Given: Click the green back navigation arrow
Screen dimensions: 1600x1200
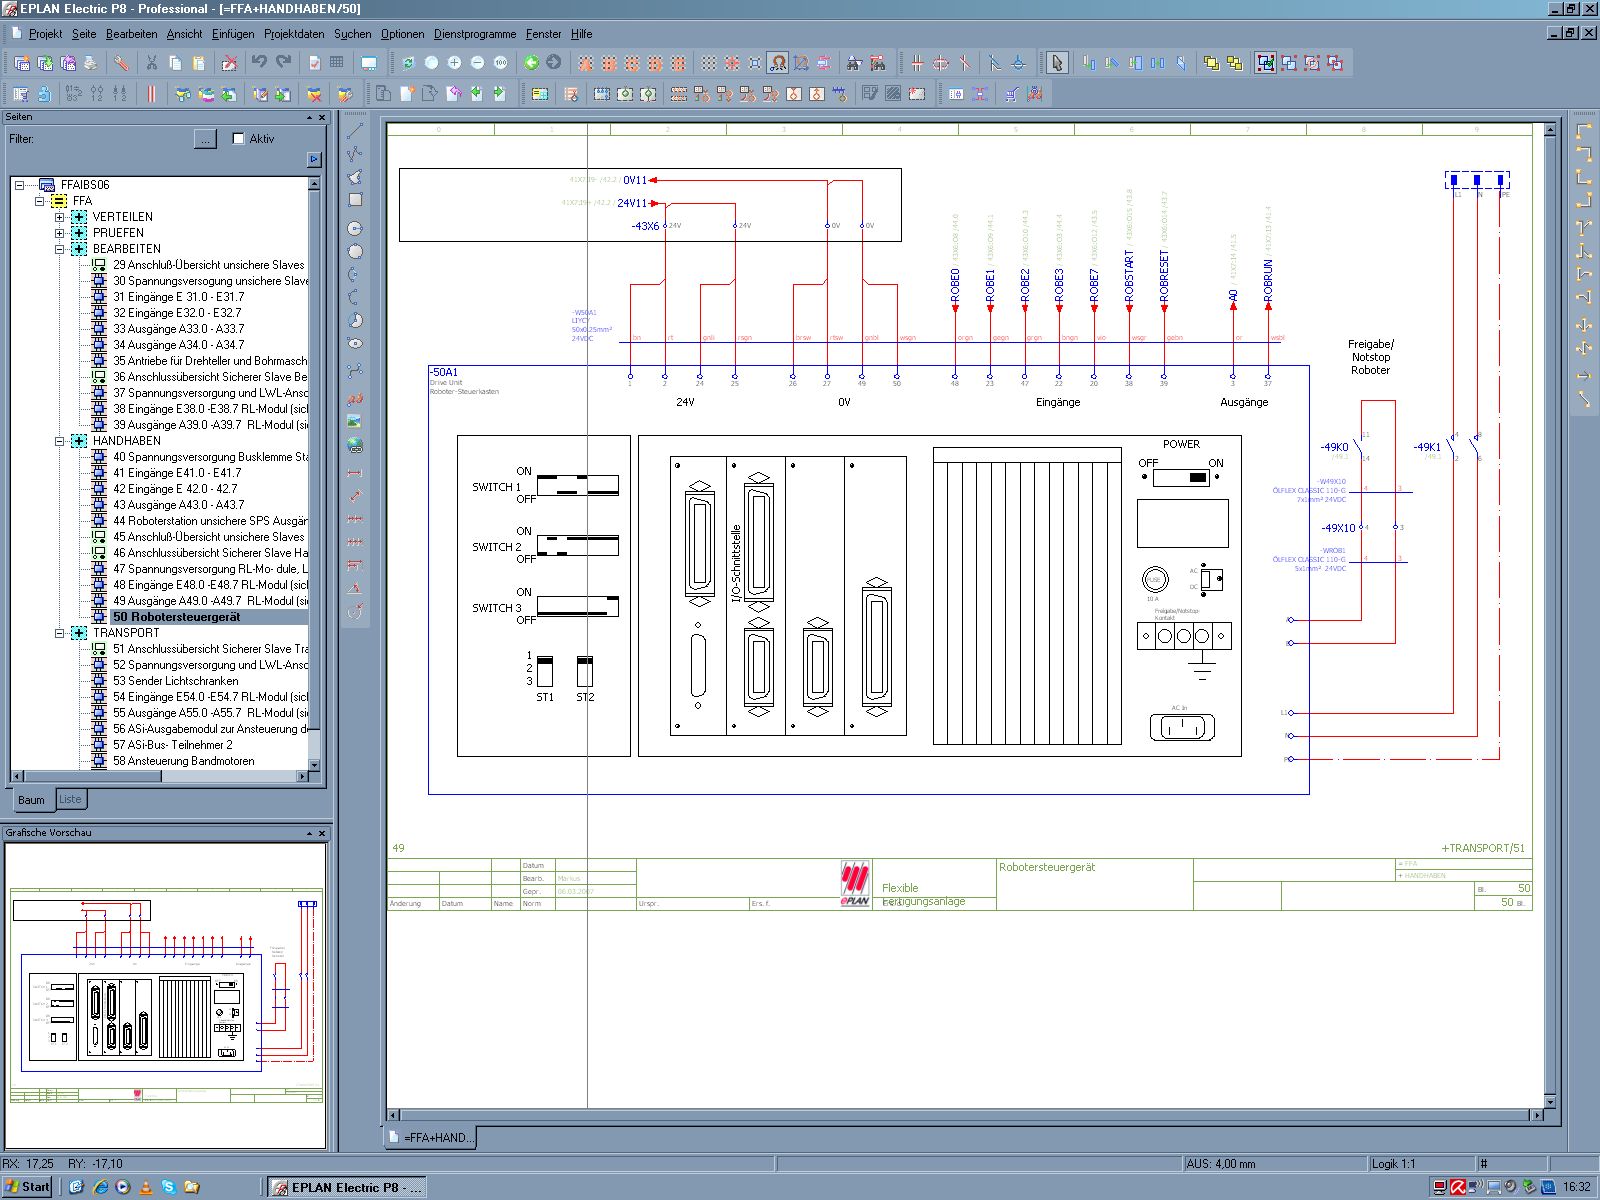Looking at the screenshot, I should 531,63.
